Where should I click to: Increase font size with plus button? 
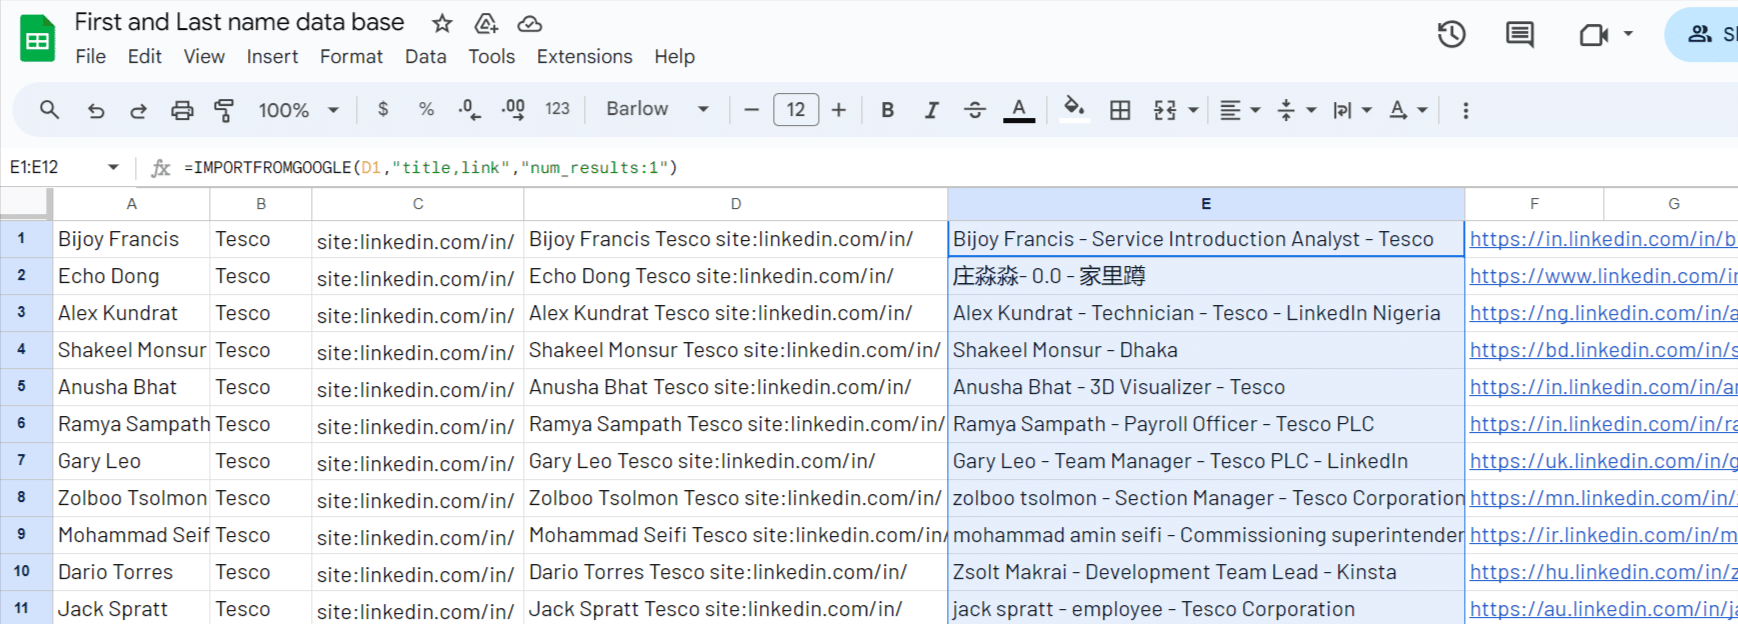point(839,110)
